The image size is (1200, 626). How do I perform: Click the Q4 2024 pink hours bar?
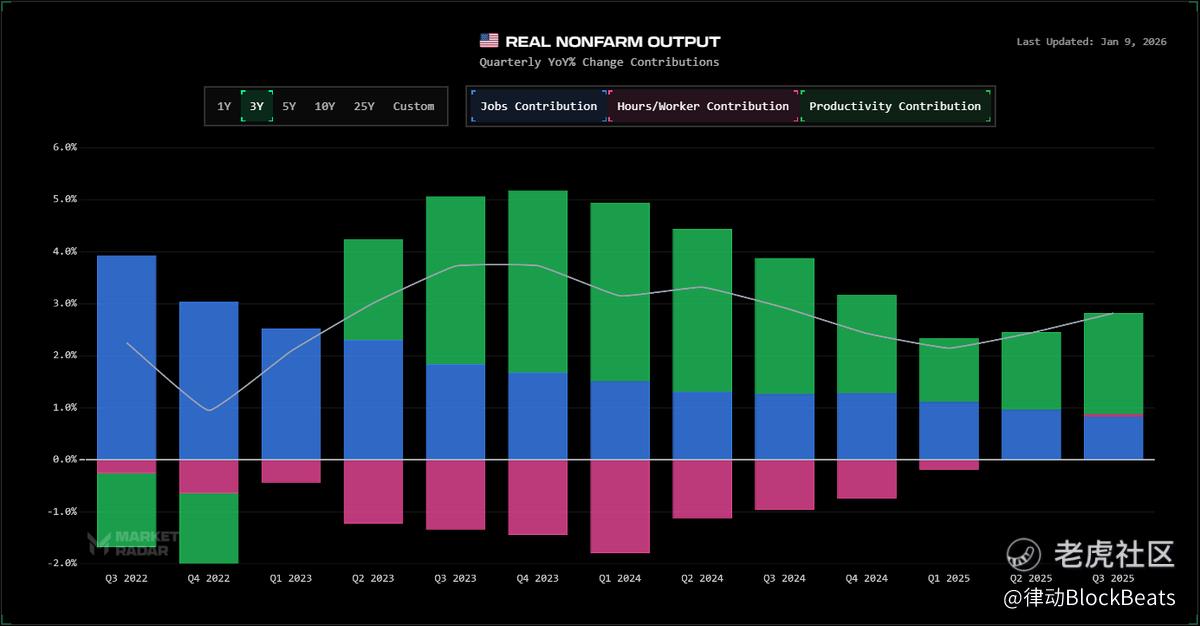[866, 479]
